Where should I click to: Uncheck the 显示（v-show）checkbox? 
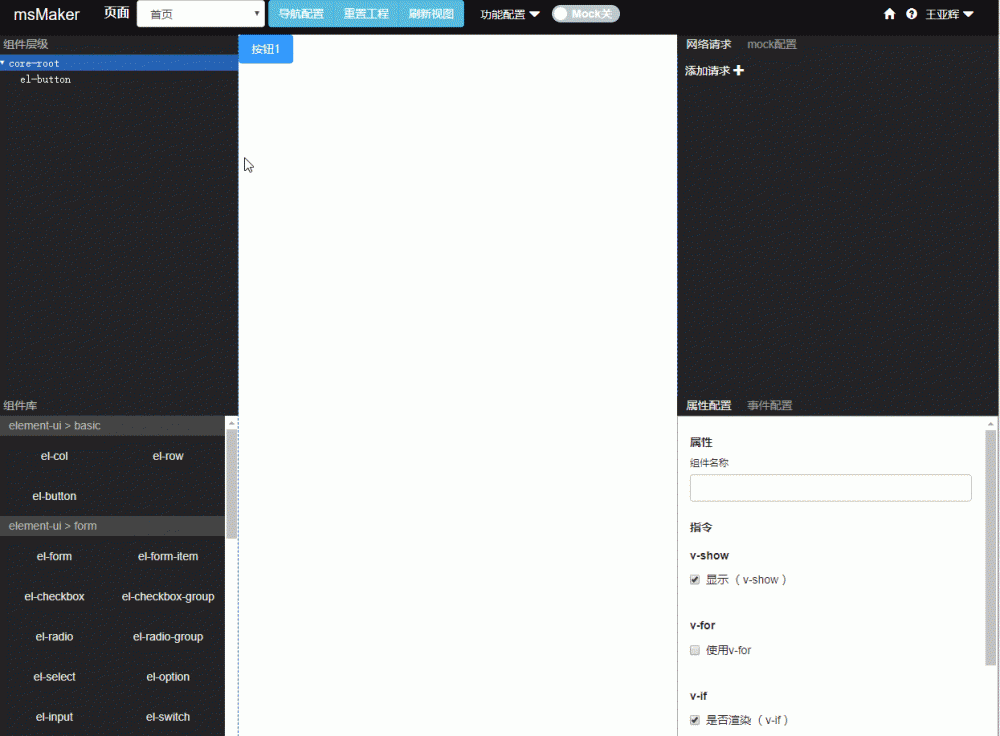(x=694, y=579)
